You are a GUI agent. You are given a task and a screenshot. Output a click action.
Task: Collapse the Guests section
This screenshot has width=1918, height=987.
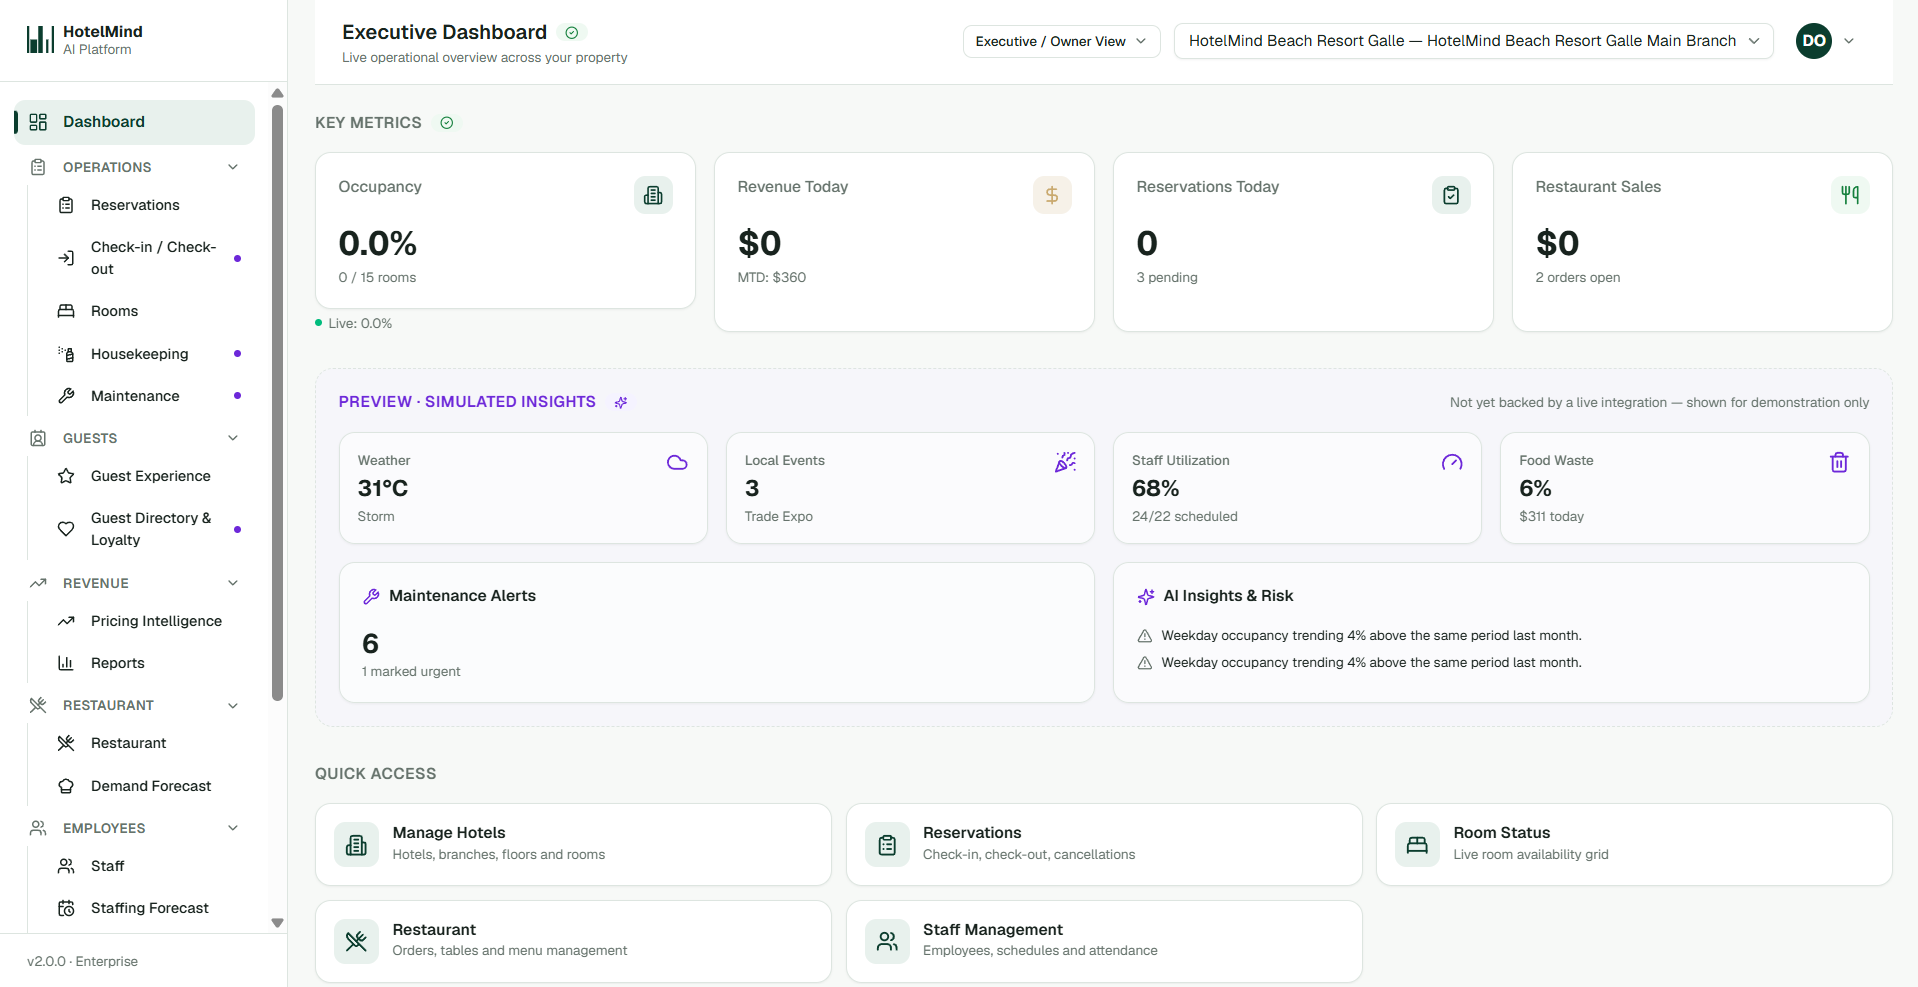tap(233, 438)
